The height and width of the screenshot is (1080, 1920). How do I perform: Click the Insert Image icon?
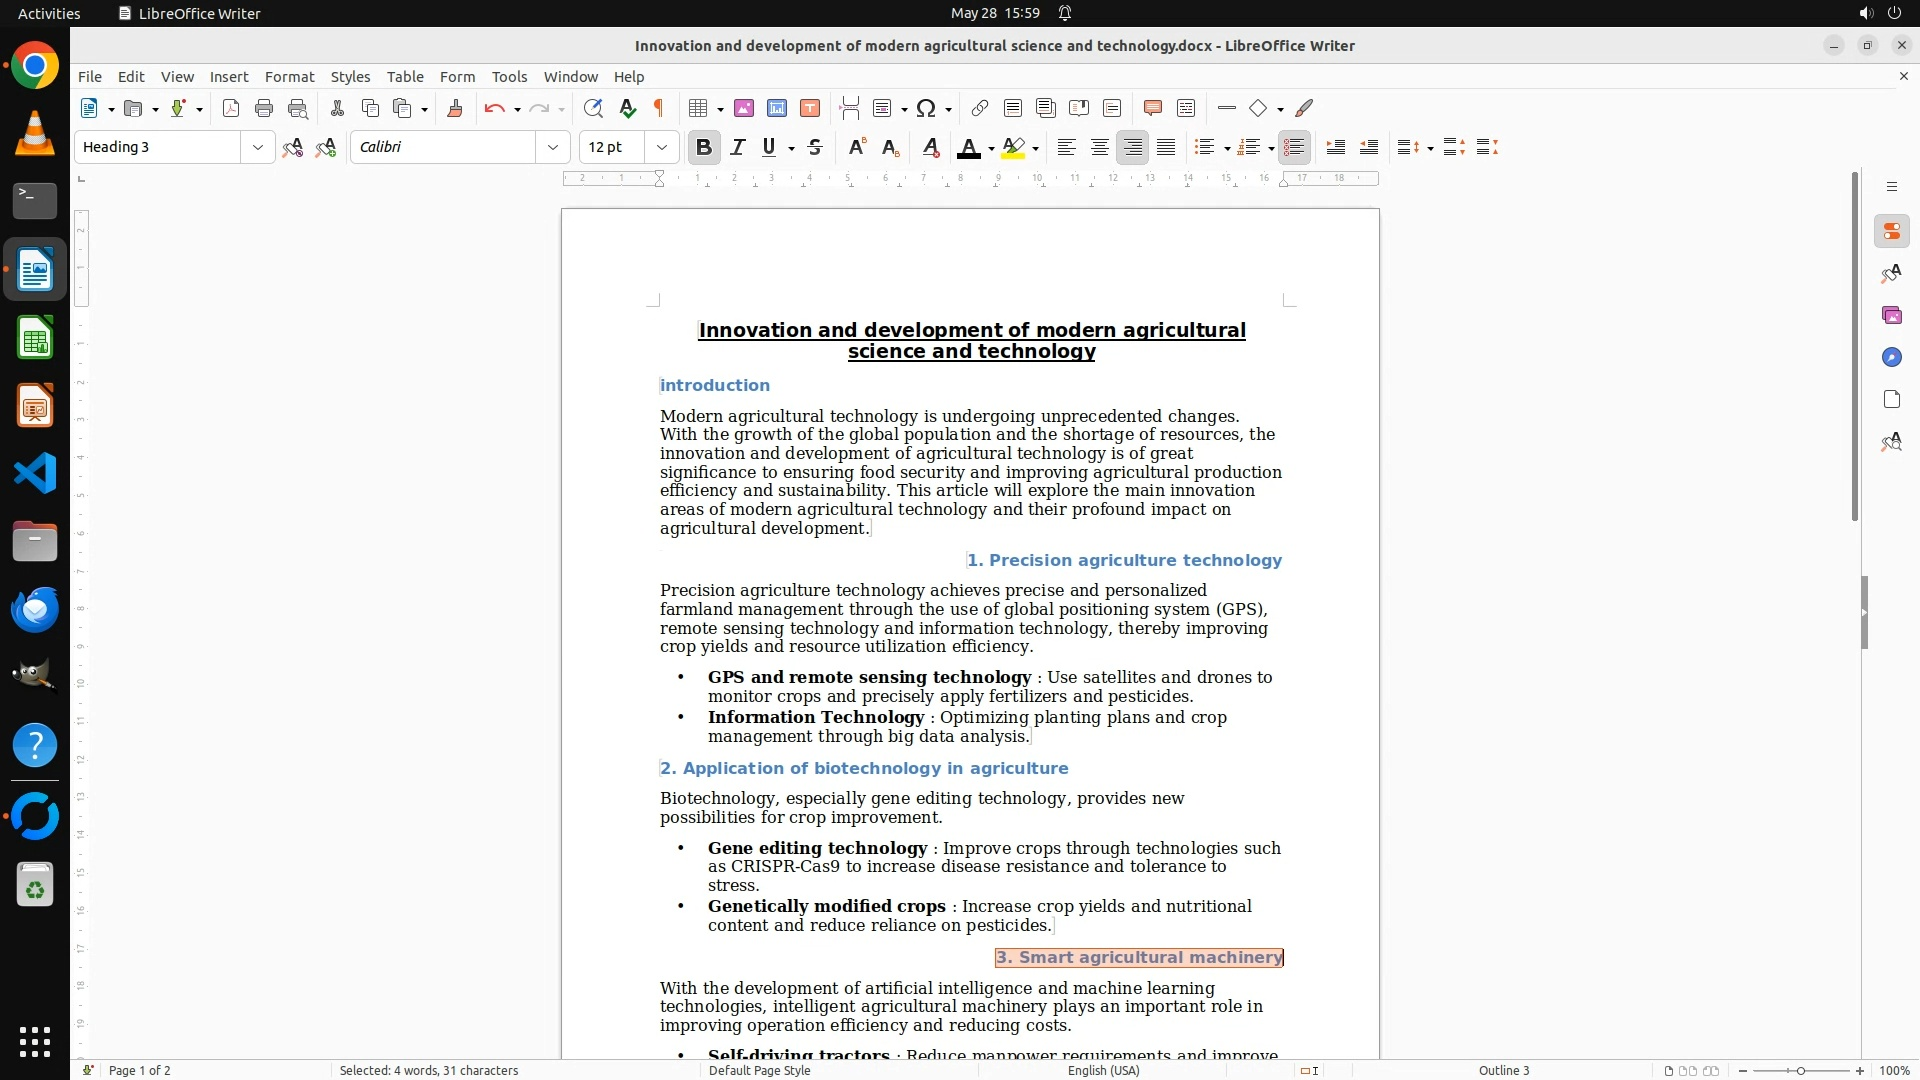[744, 108]
